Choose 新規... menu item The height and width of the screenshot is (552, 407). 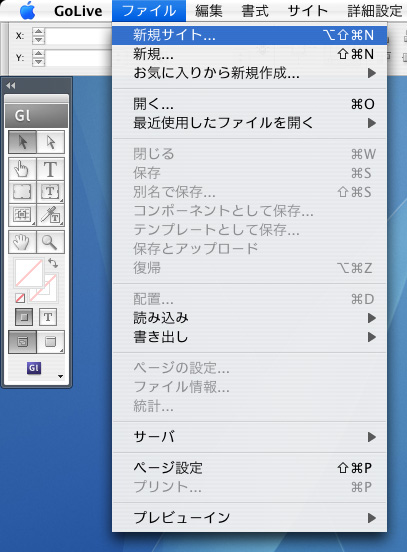pos(249,54)
